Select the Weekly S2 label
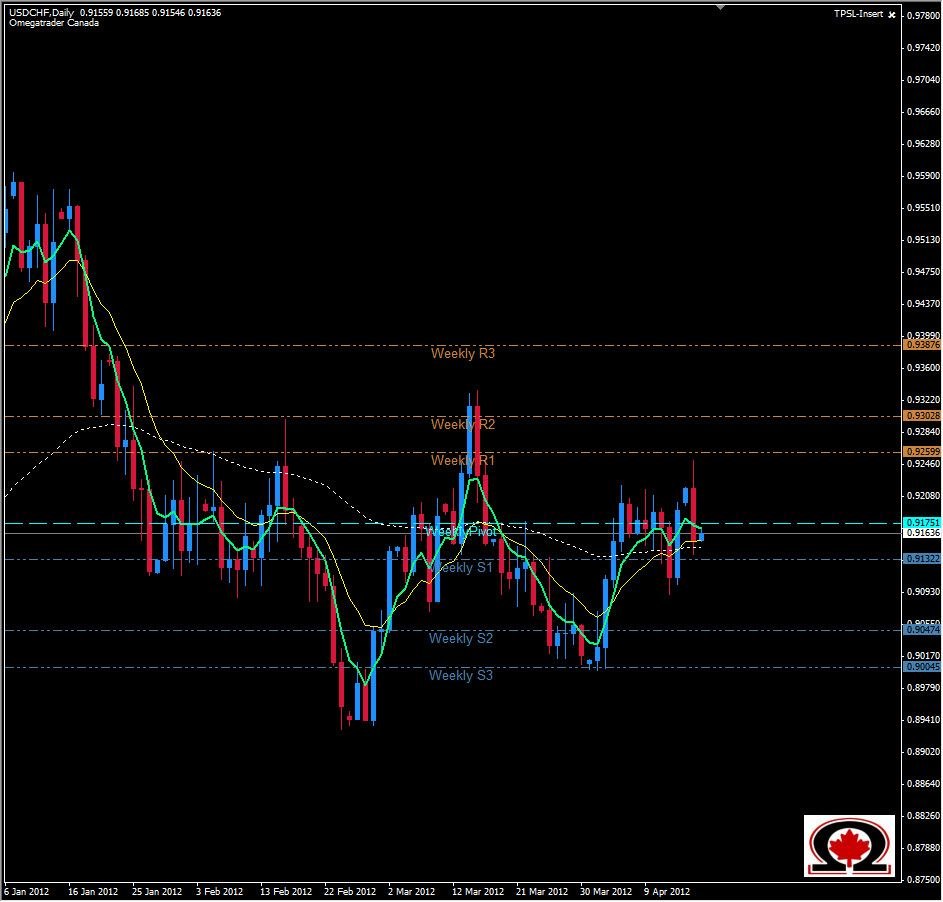 tap(463, 638)
